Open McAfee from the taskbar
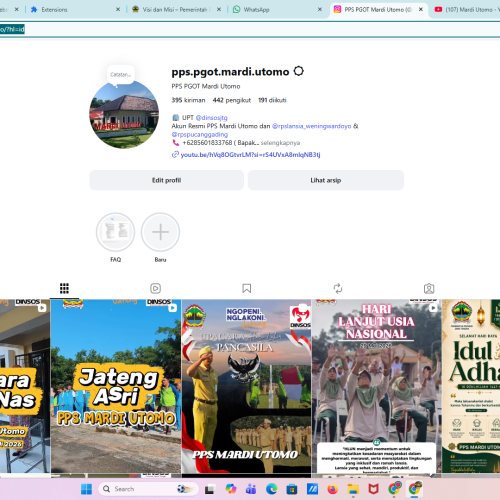Viewport: 500px width, 500px height. (374, 489)
